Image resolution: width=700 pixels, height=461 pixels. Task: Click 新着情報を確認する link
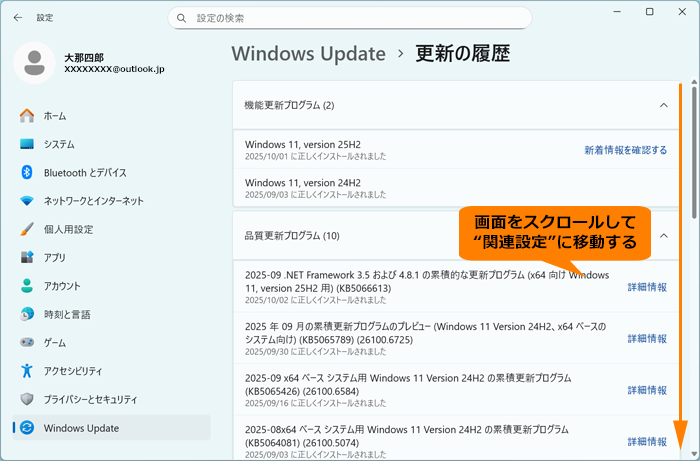tap(625, 150)
